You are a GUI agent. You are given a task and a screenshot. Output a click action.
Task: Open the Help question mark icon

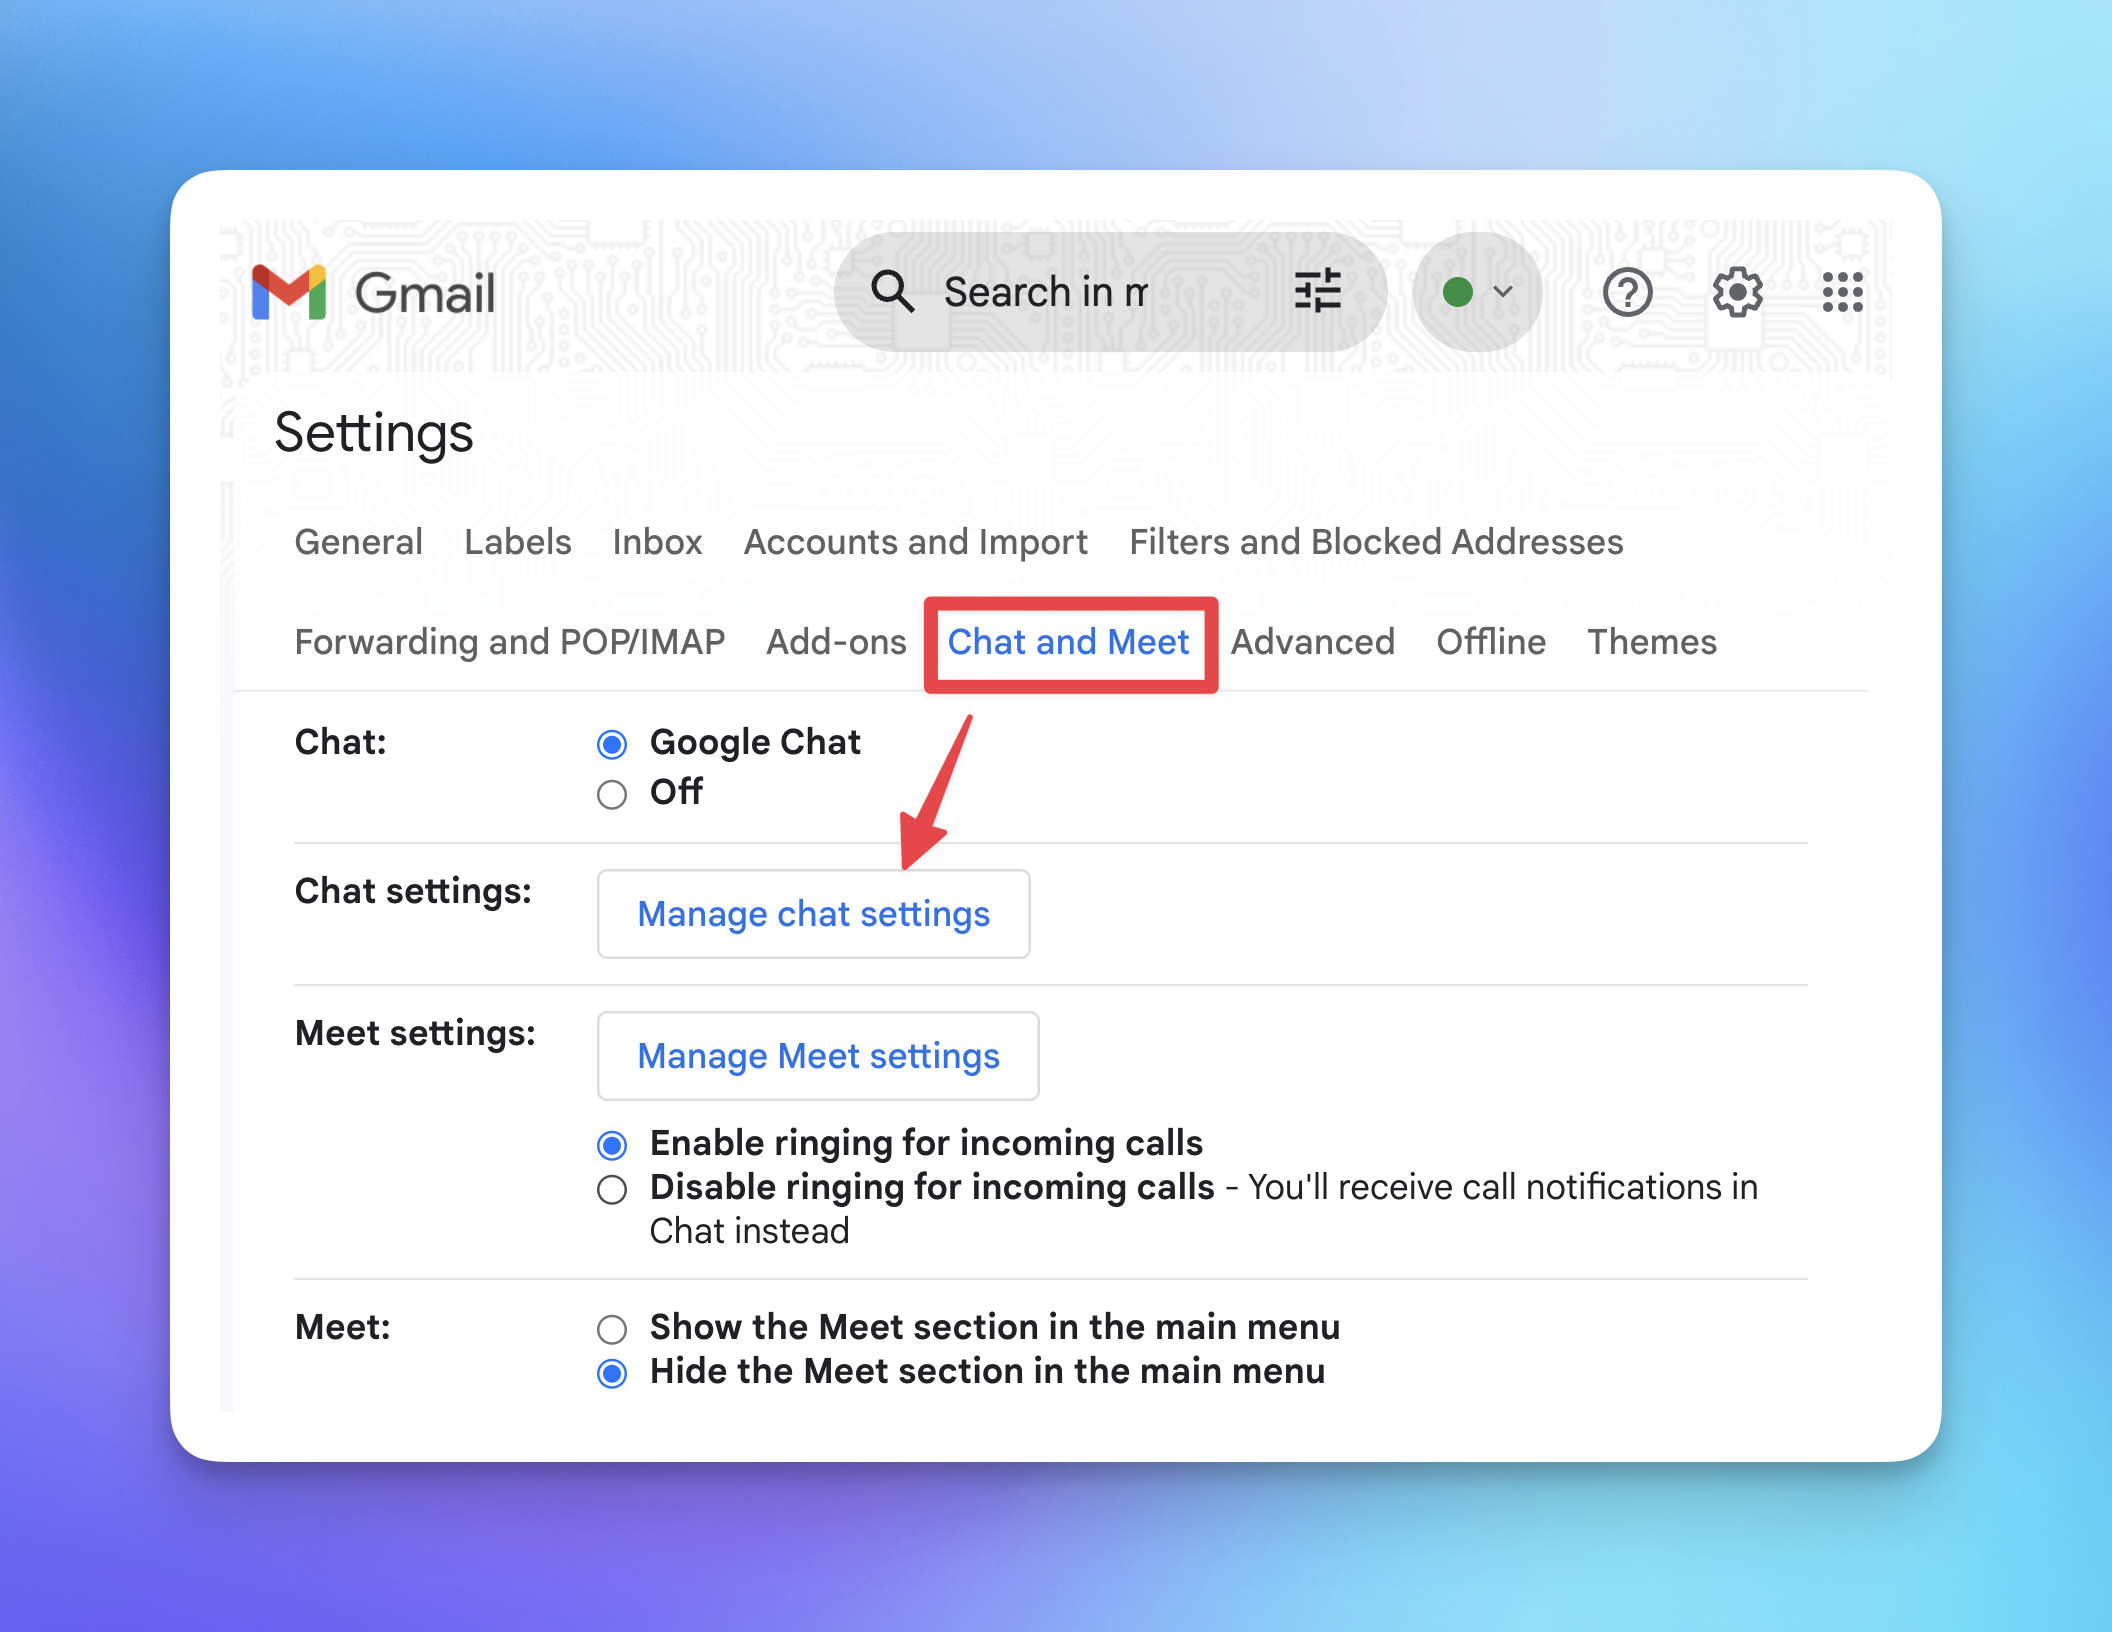[x=1627, y=293]
